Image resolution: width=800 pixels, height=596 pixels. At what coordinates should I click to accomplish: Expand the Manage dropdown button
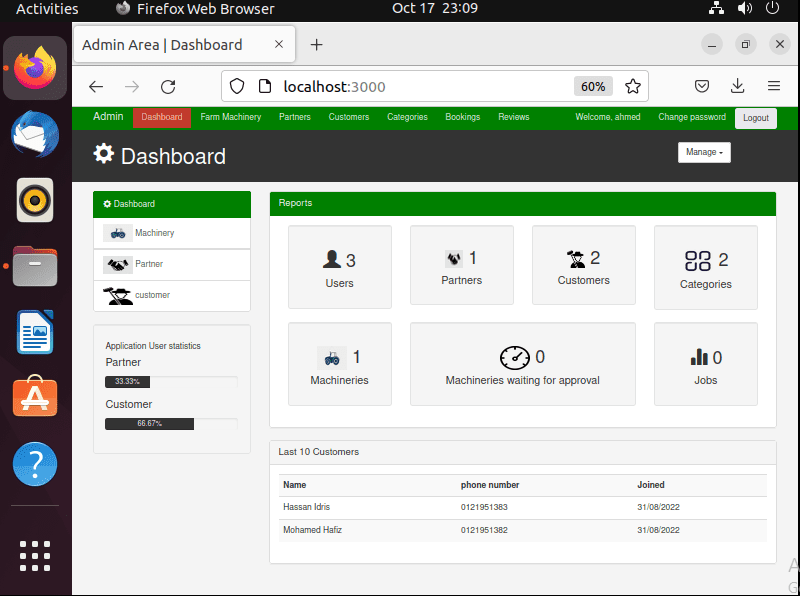[x=704, y=153]
